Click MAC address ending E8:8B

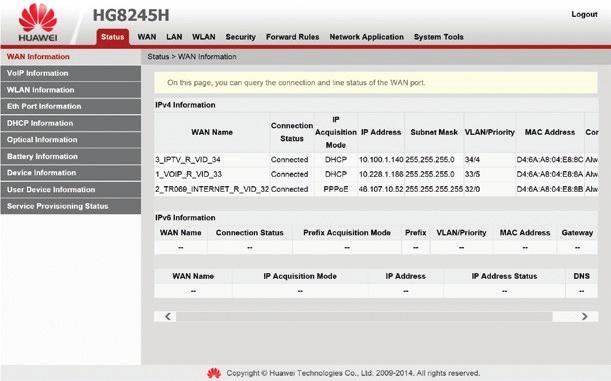pos(550,189)
